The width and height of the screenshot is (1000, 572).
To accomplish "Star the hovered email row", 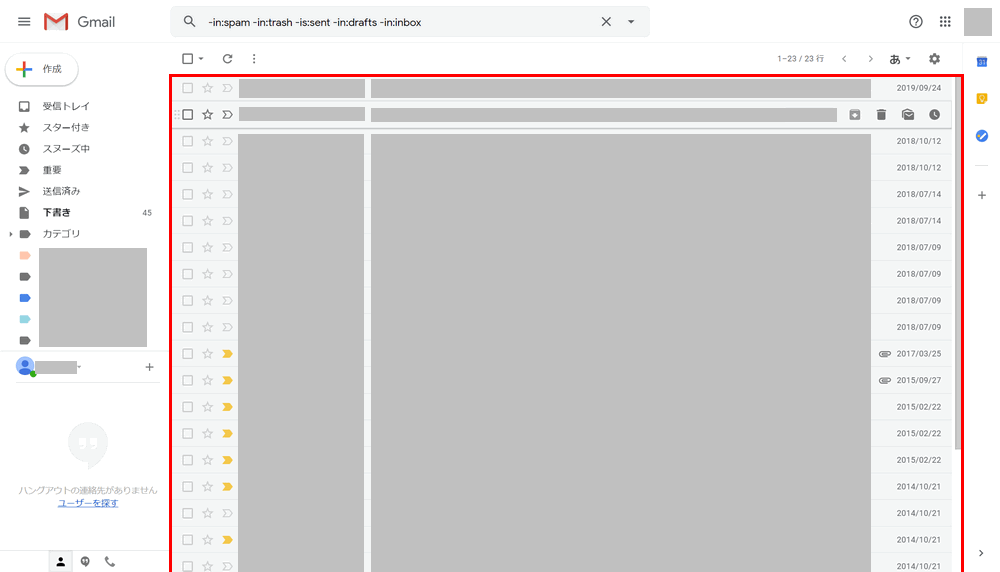I will [207, 115].
